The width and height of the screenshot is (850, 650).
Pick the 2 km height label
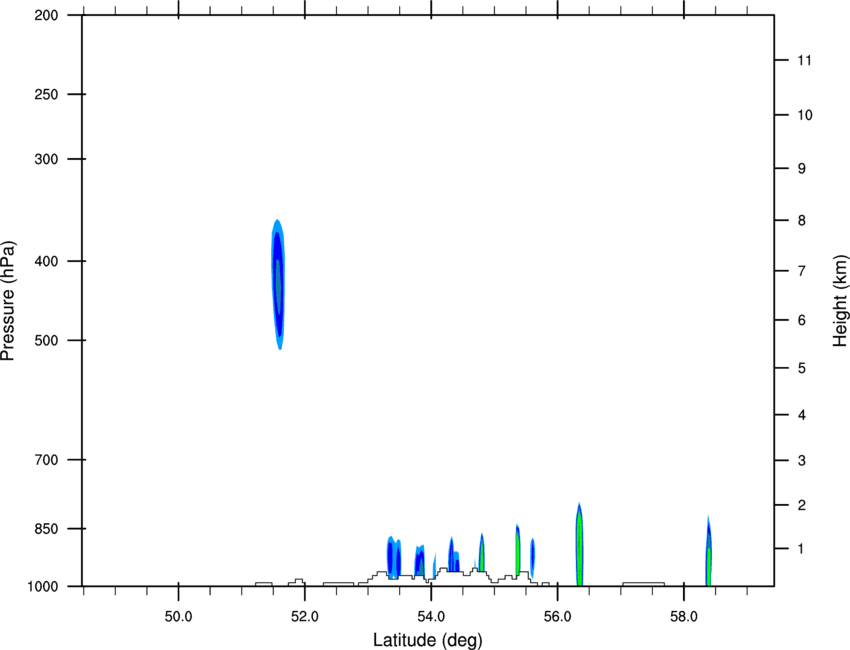coord(802,505)
